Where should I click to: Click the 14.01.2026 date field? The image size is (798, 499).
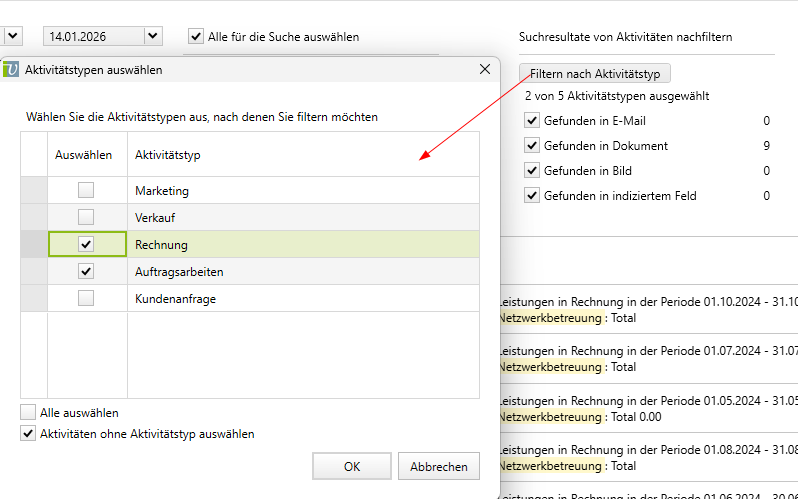(93, 36)
